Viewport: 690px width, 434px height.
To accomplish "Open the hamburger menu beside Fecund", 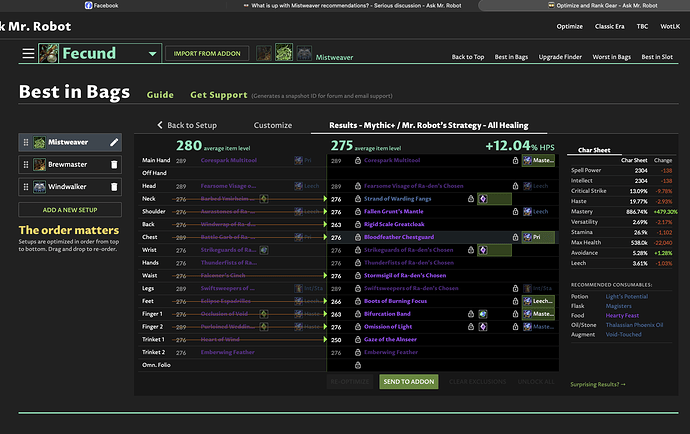I will click(x=28, y=54).
